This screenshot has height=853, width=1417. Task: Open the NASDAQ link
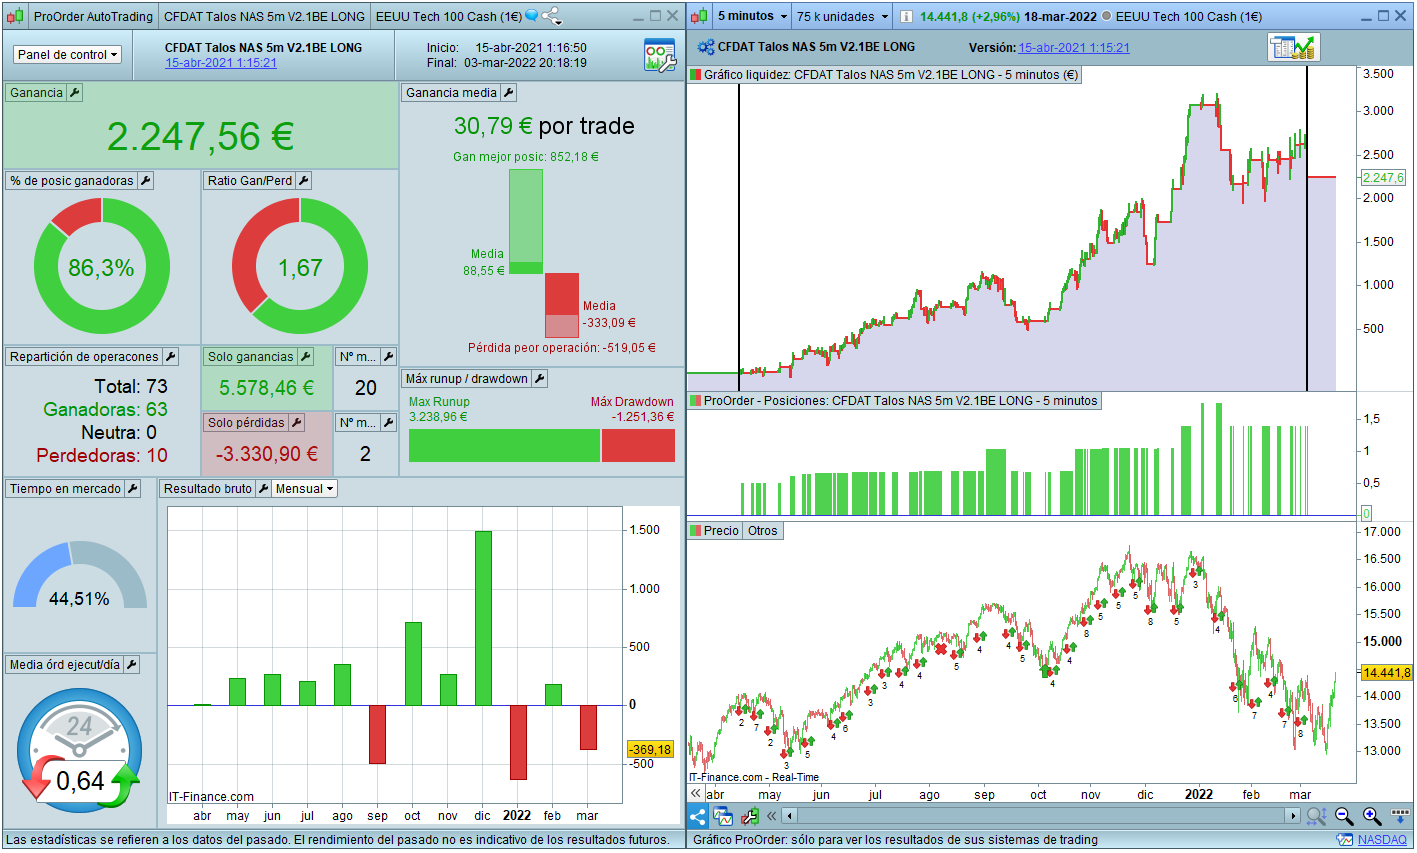coord(1382,840)
